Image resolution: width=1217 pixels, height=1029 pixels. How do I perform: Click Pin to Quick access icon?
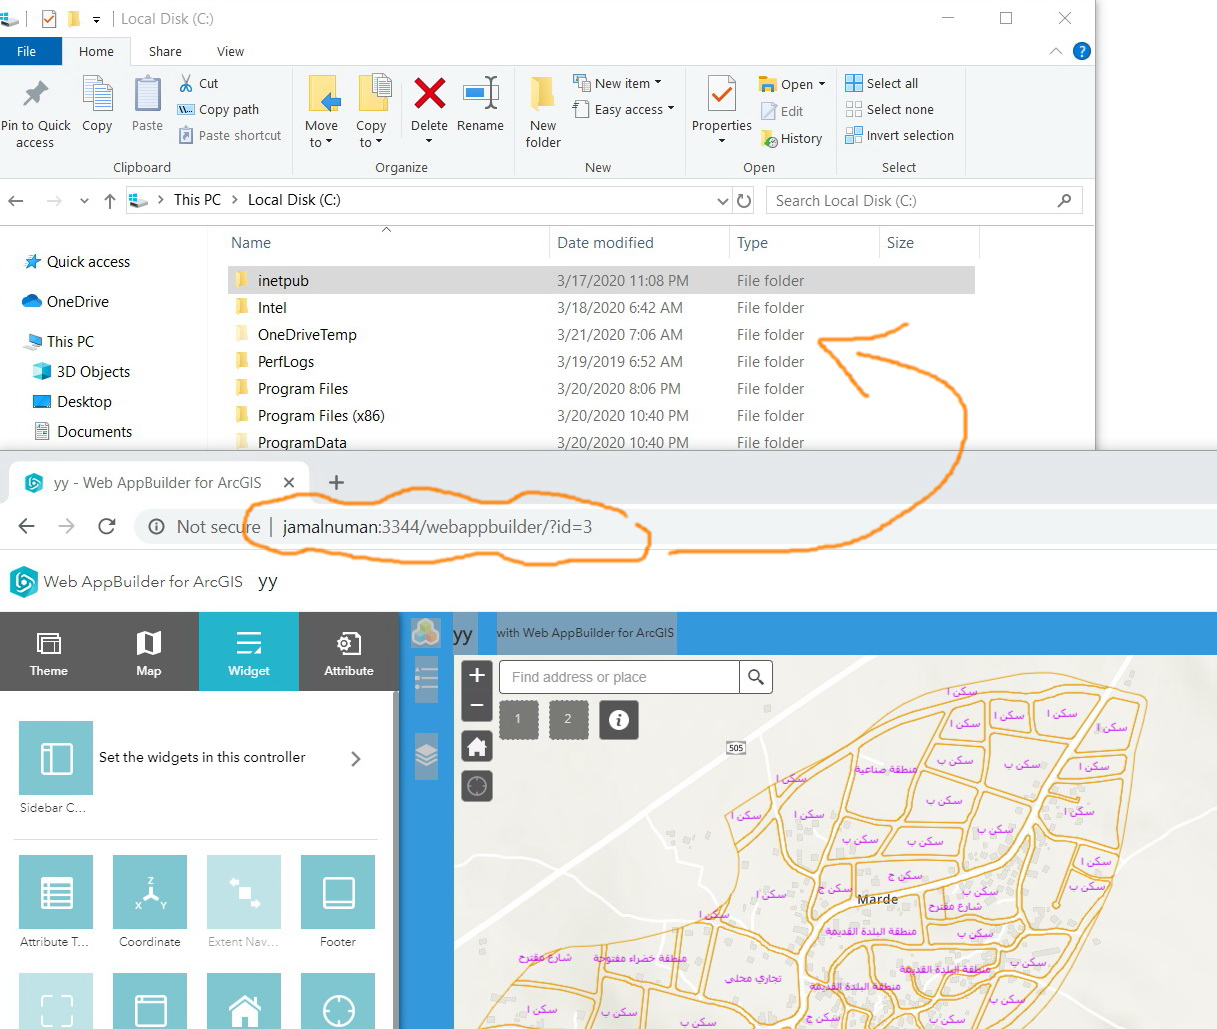36,94
